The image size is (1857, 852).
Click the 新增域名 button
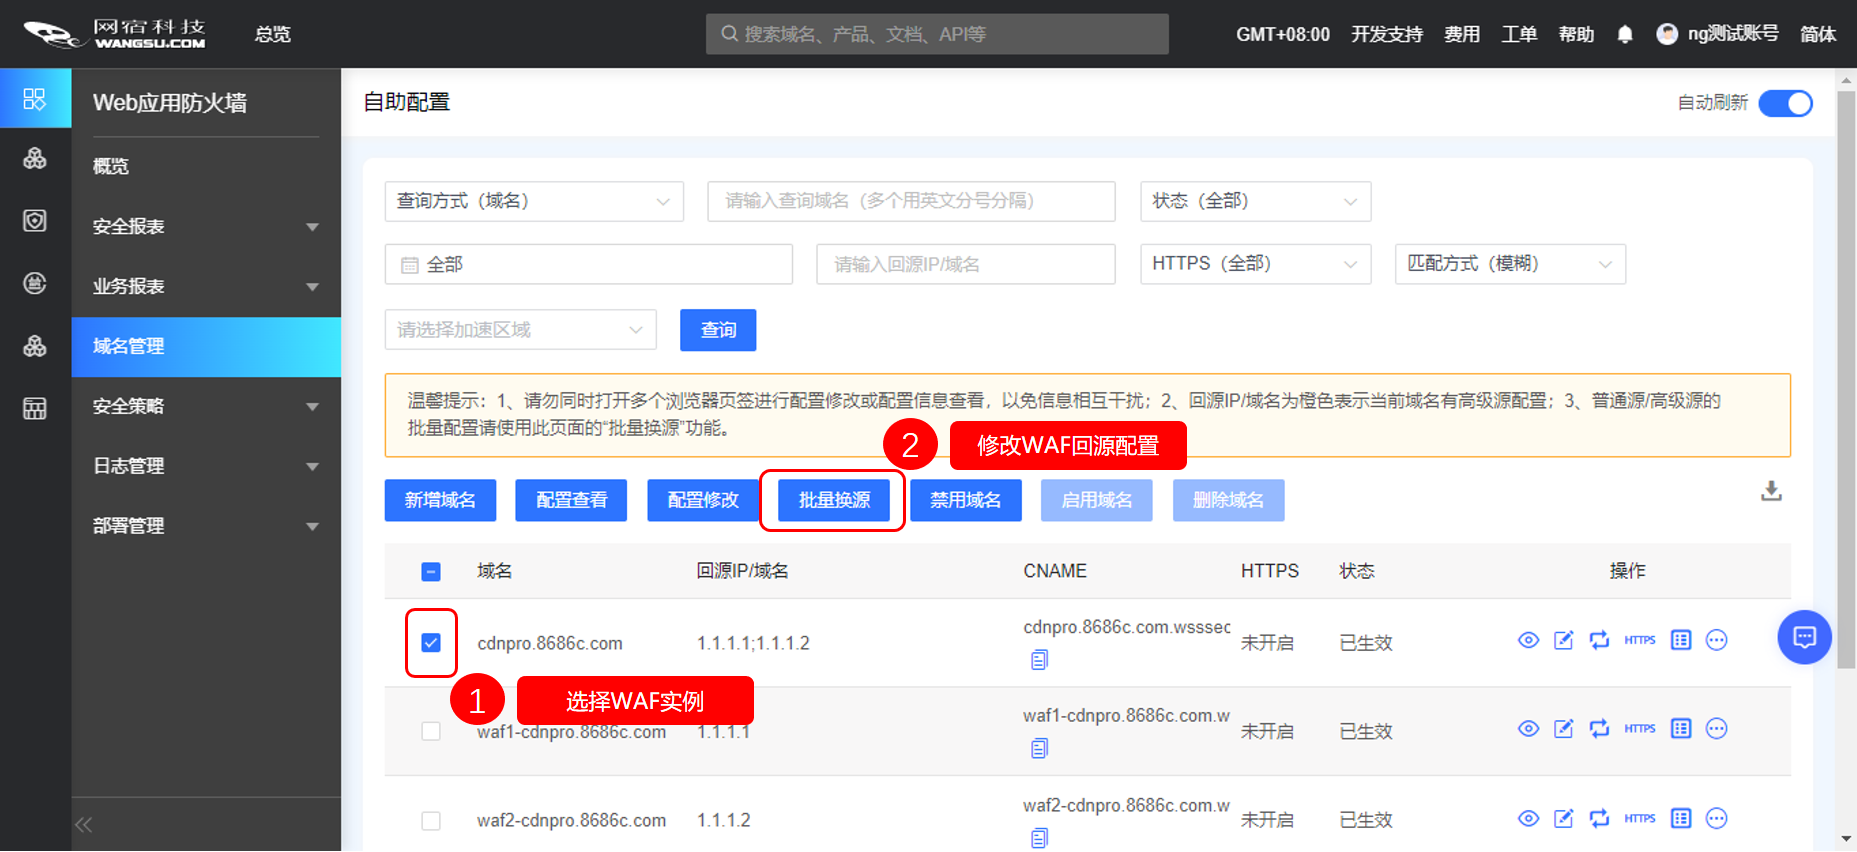(x=440, y=500)
